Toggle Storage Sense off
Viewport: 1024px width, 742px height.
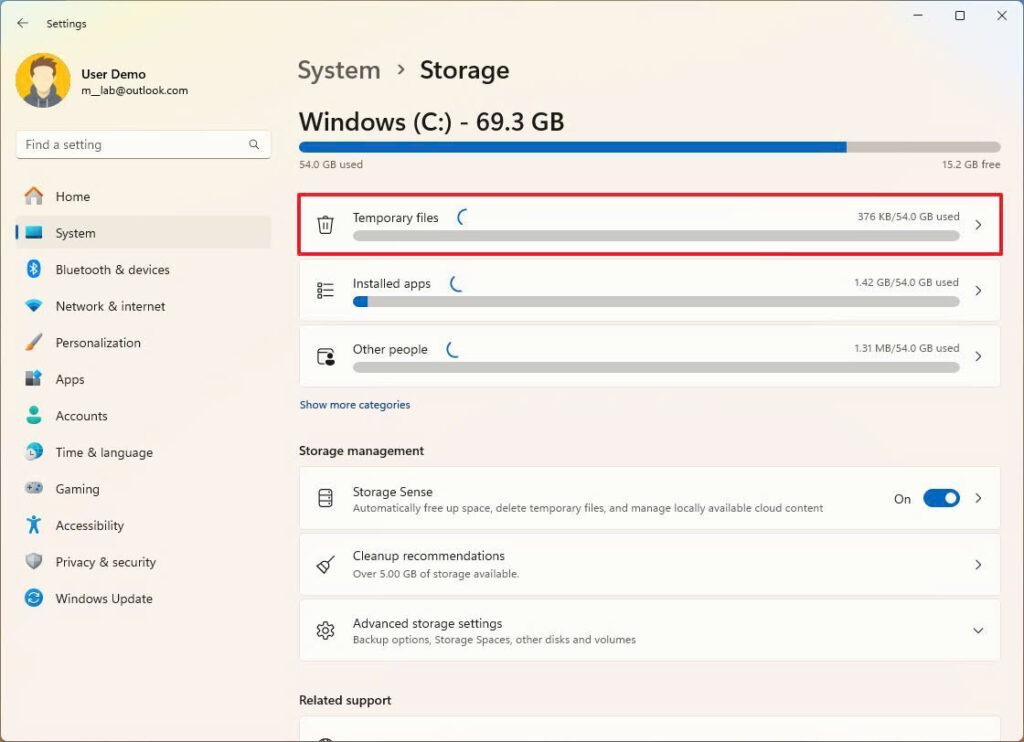click(x=941, y=498)
